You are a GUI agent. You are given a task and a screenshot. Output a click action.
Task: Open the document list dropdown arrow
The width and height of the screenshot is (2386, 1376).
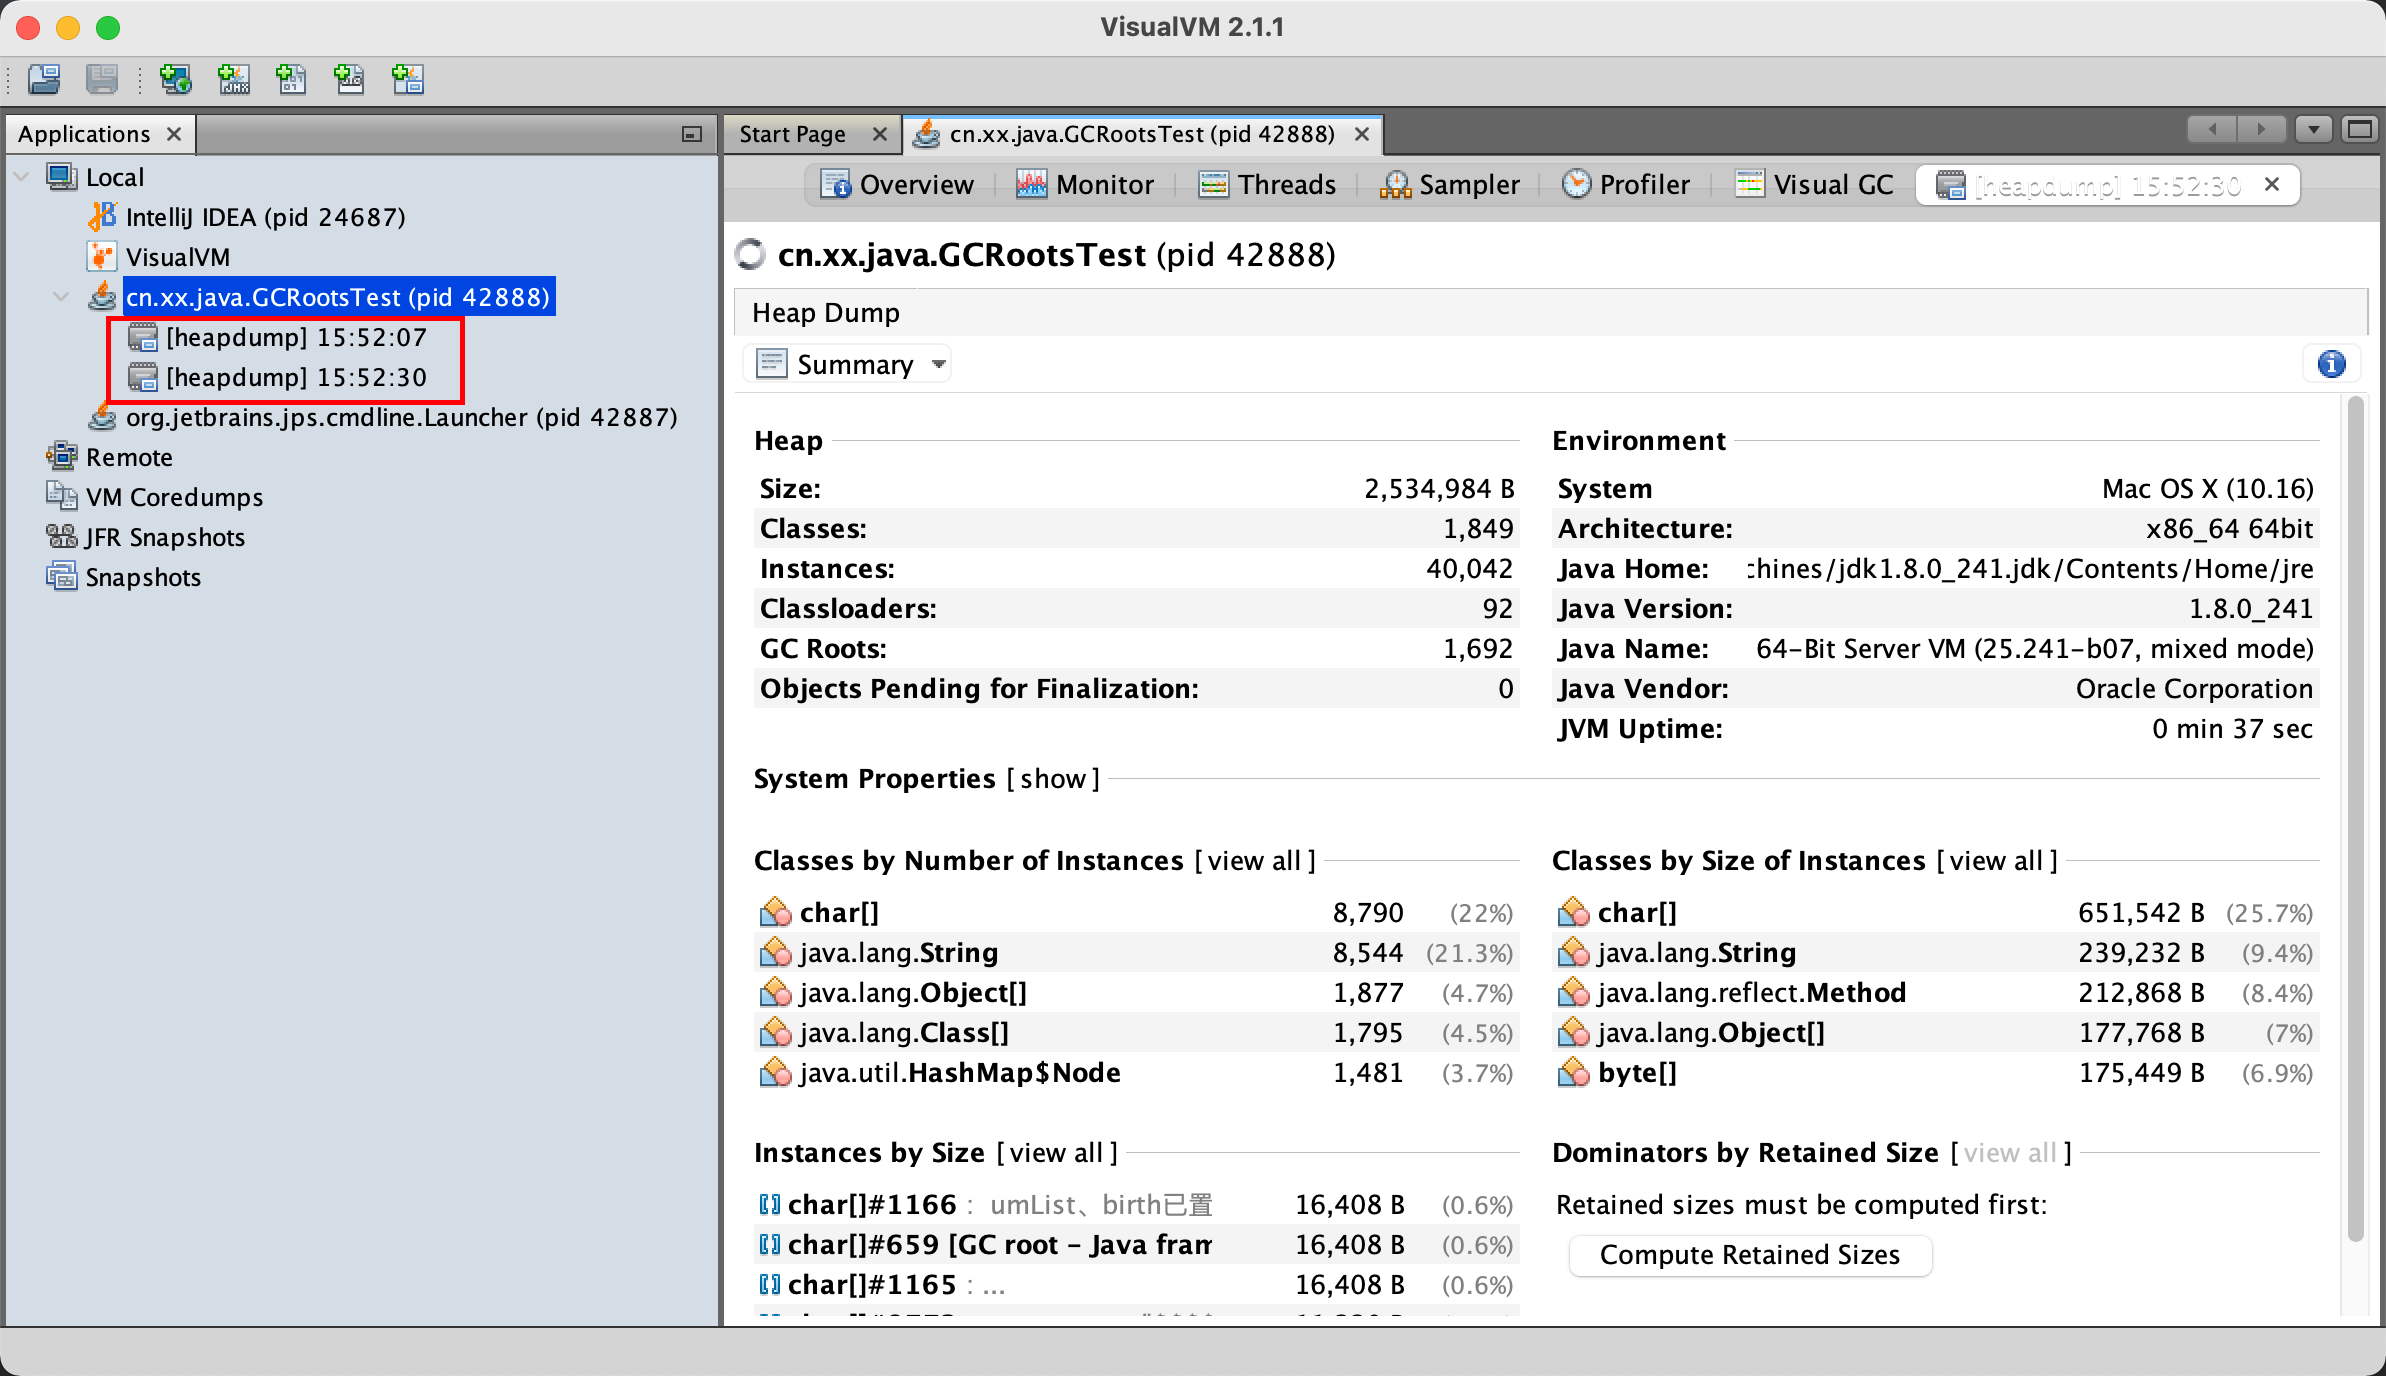click(x=2314, y=130)
